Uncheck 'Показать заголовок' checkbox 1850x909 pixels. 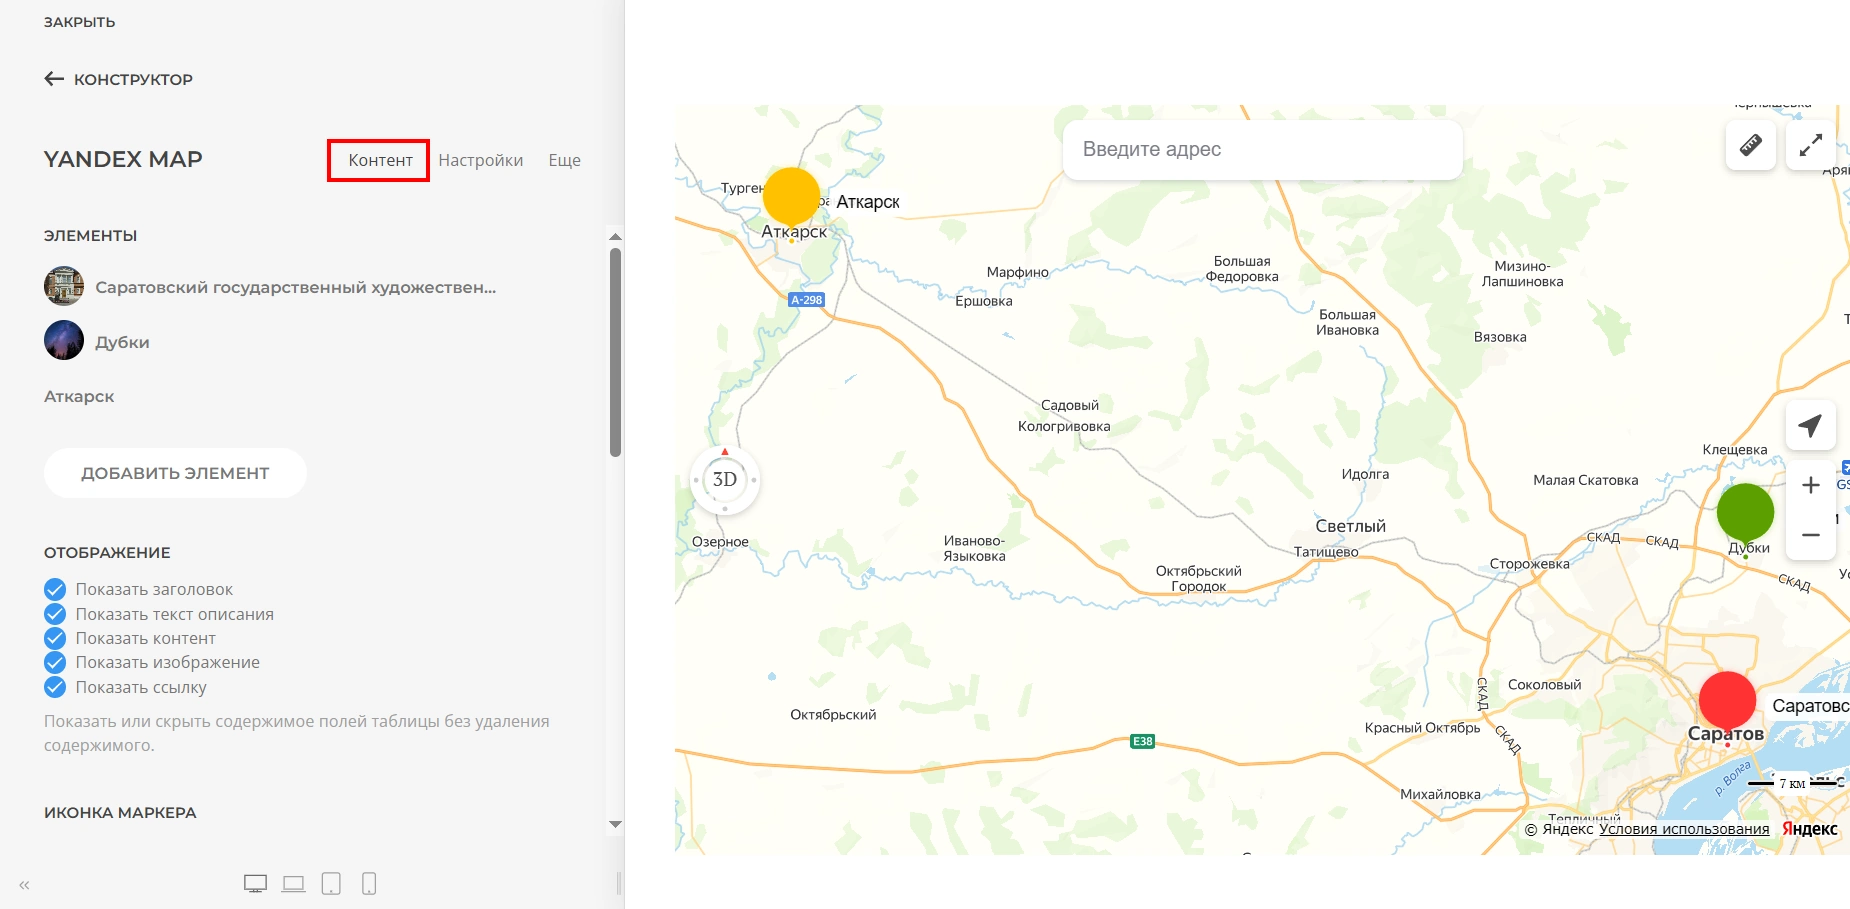click(55, 590)
